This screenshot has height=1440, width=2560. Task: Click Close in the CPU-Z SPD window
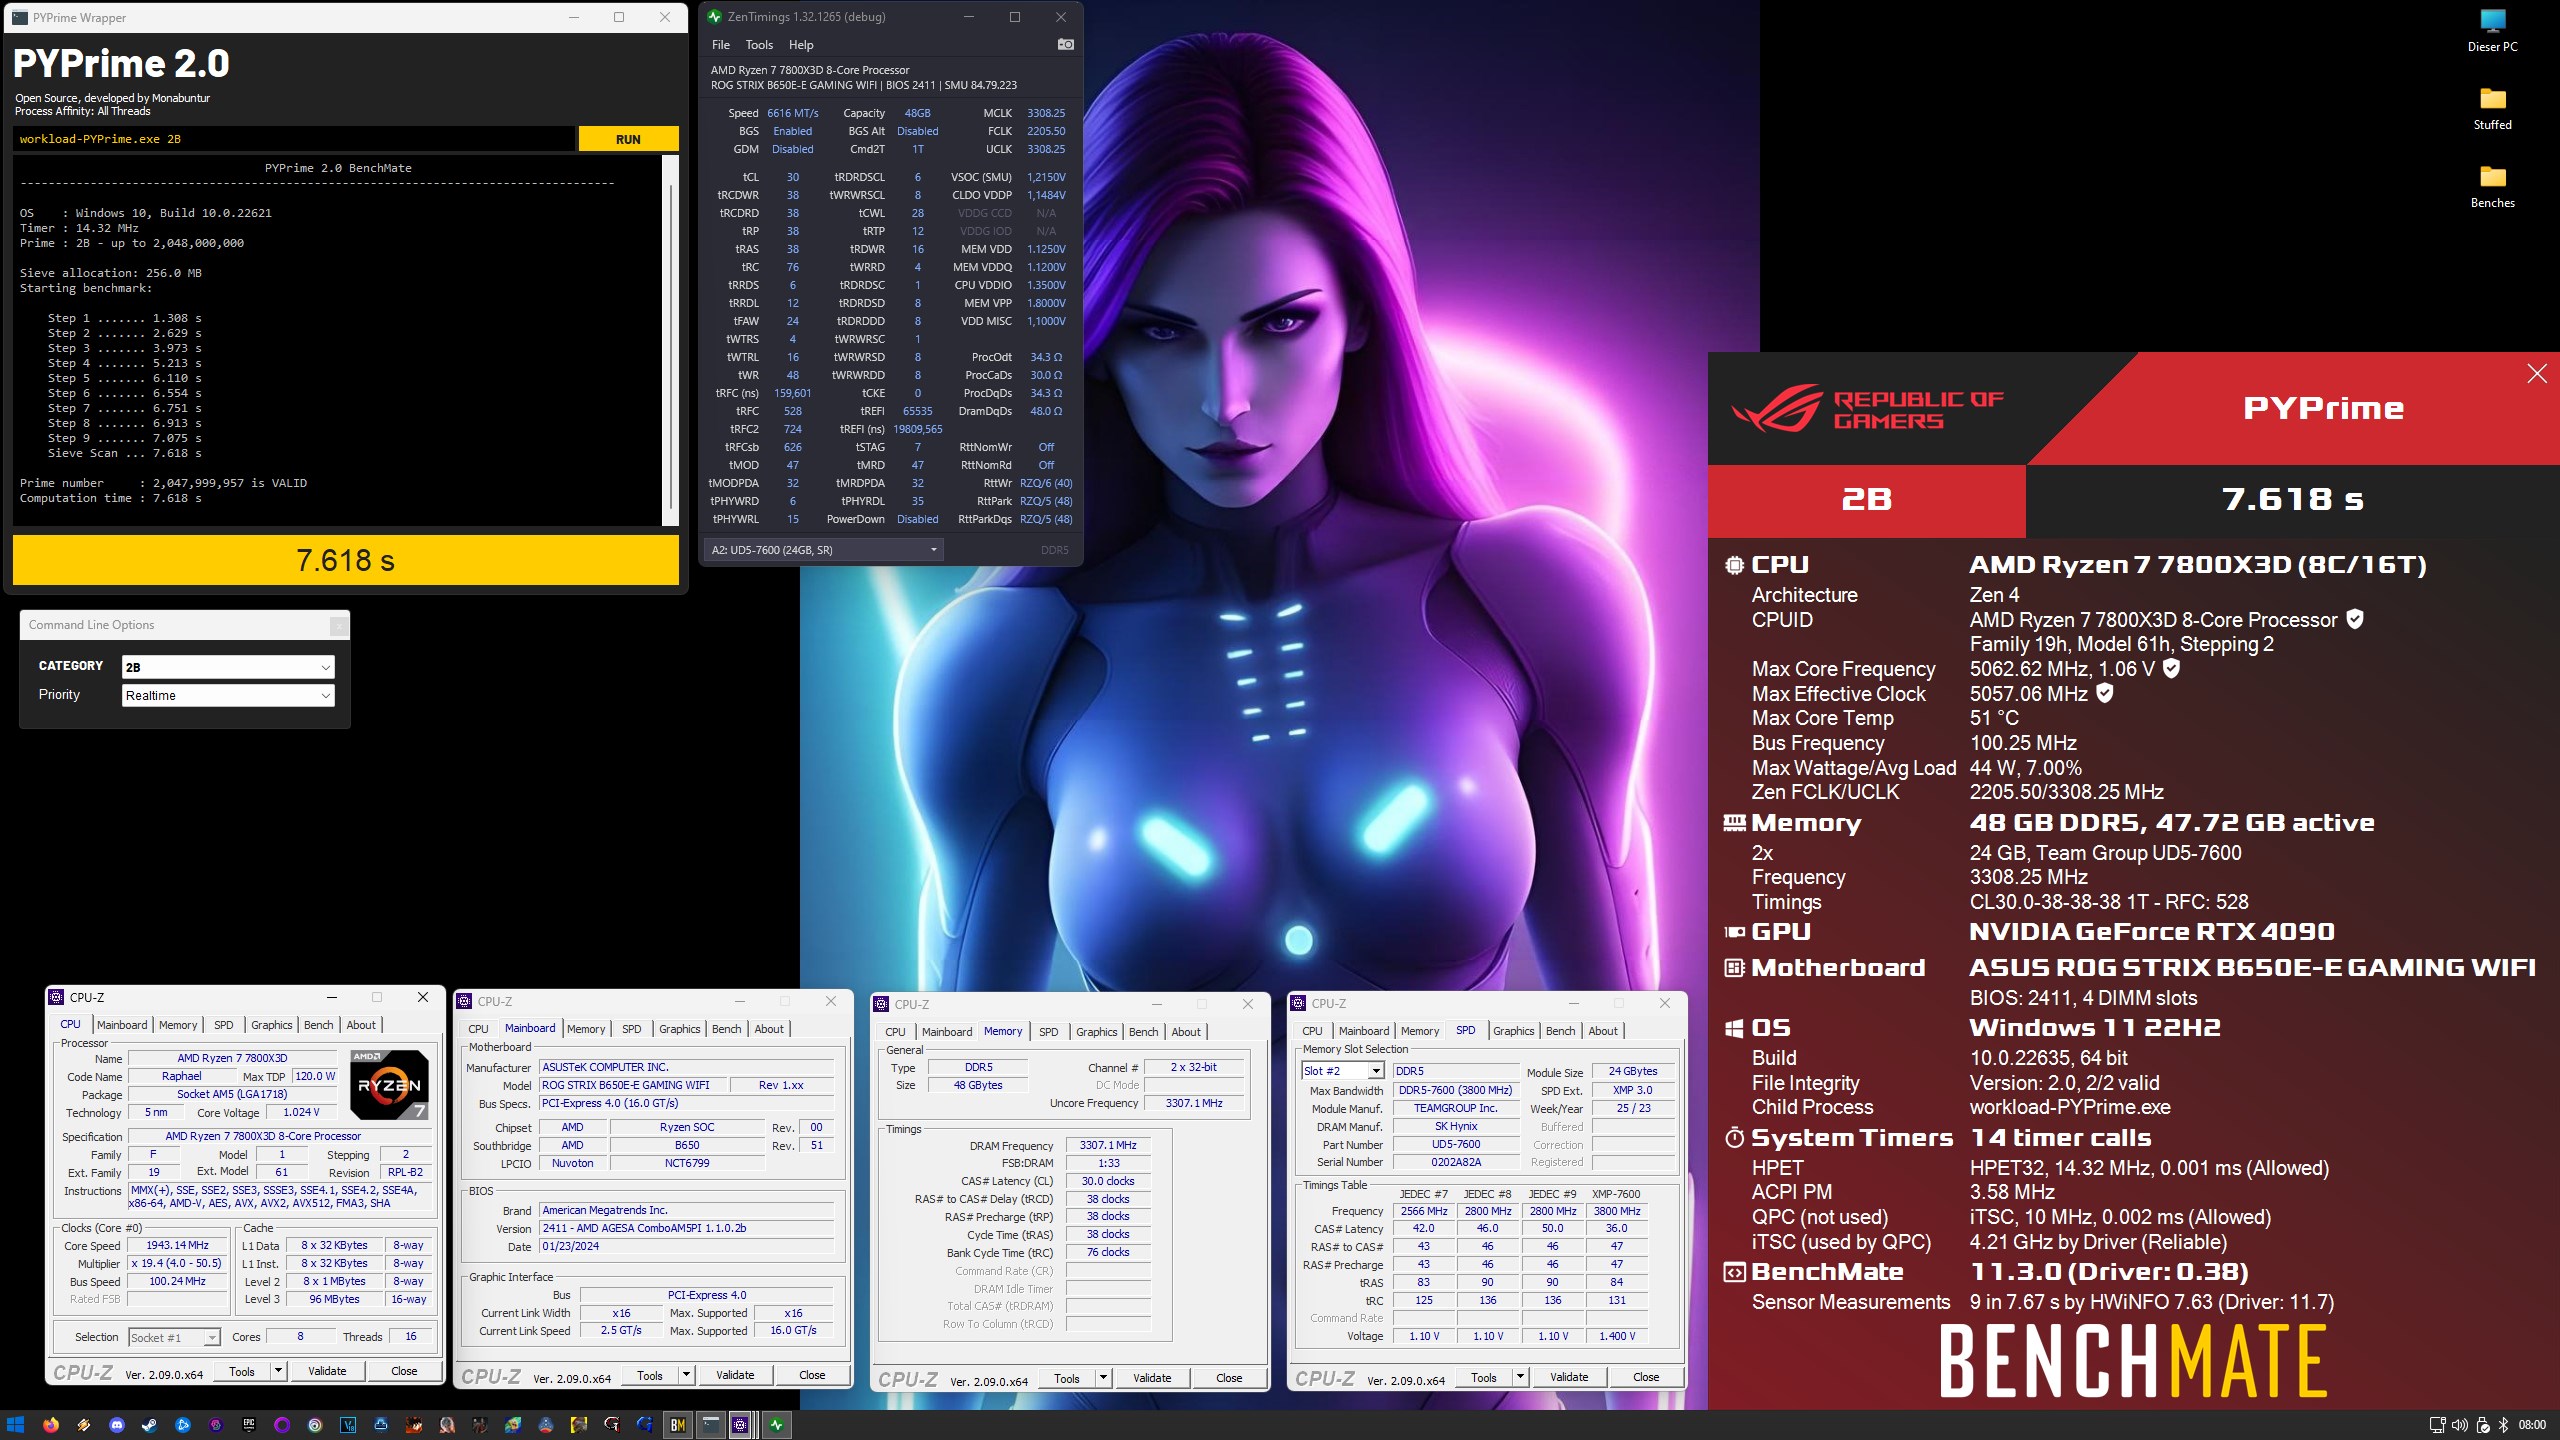(x=1646, y=1377)
